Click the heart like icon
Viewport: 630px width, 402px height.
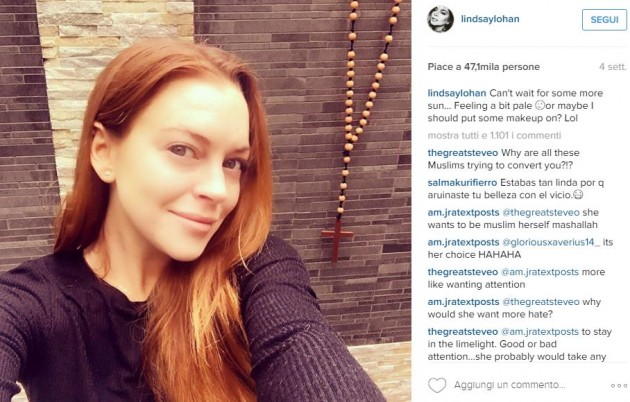point(437,385)
